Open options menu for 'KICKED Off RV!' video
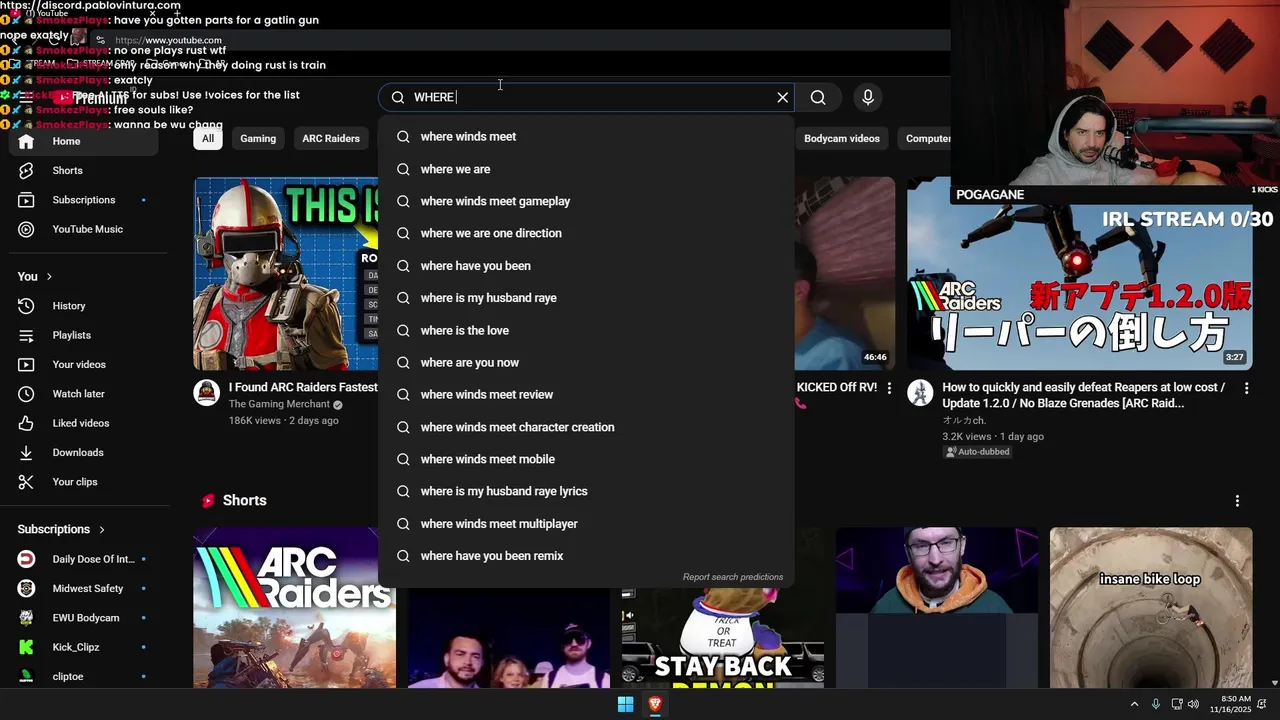 tap(889, 388)
